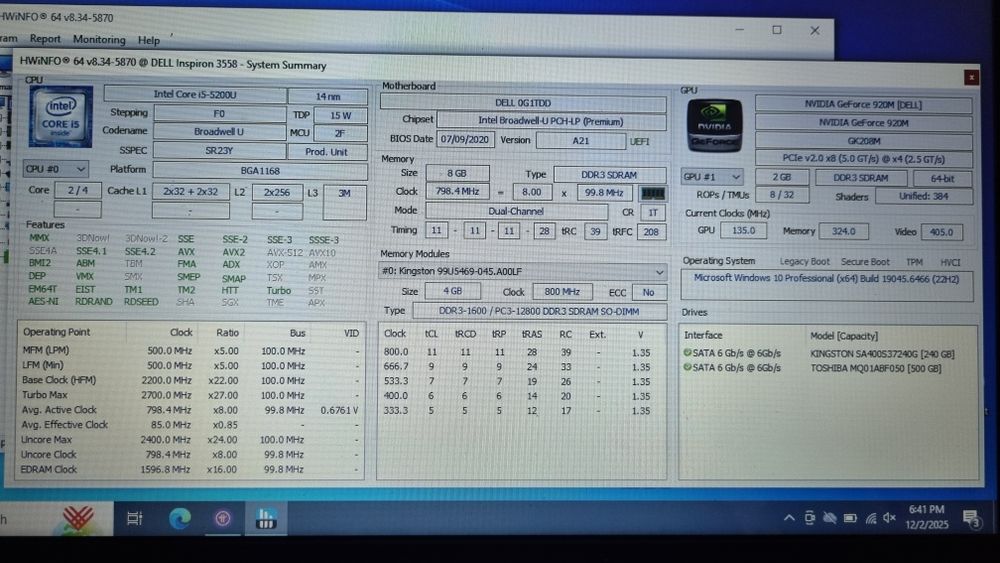The height and width of the screenshot is (563, 1000).
Task: Click the Wi-Fi network tray icon
Action: (x=870, y=518)
